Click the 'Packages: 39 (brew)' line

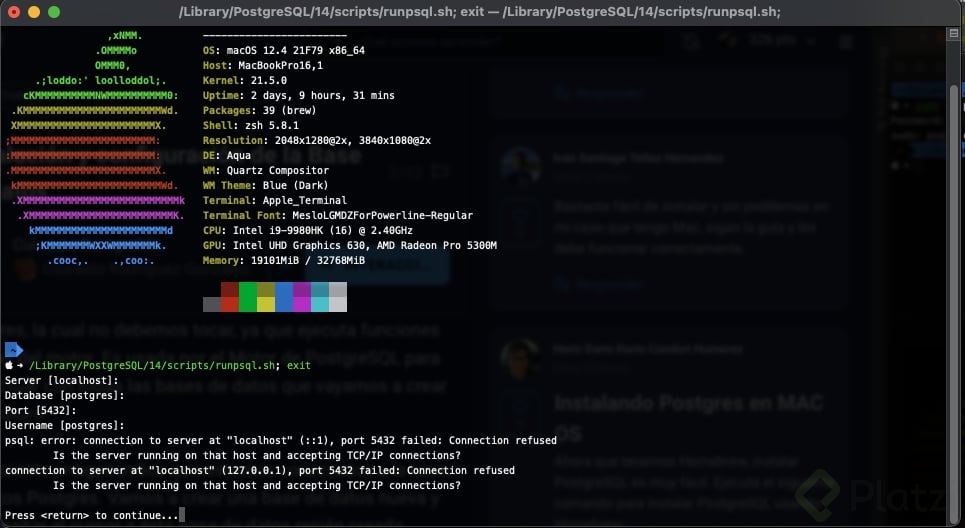(260, 111)
